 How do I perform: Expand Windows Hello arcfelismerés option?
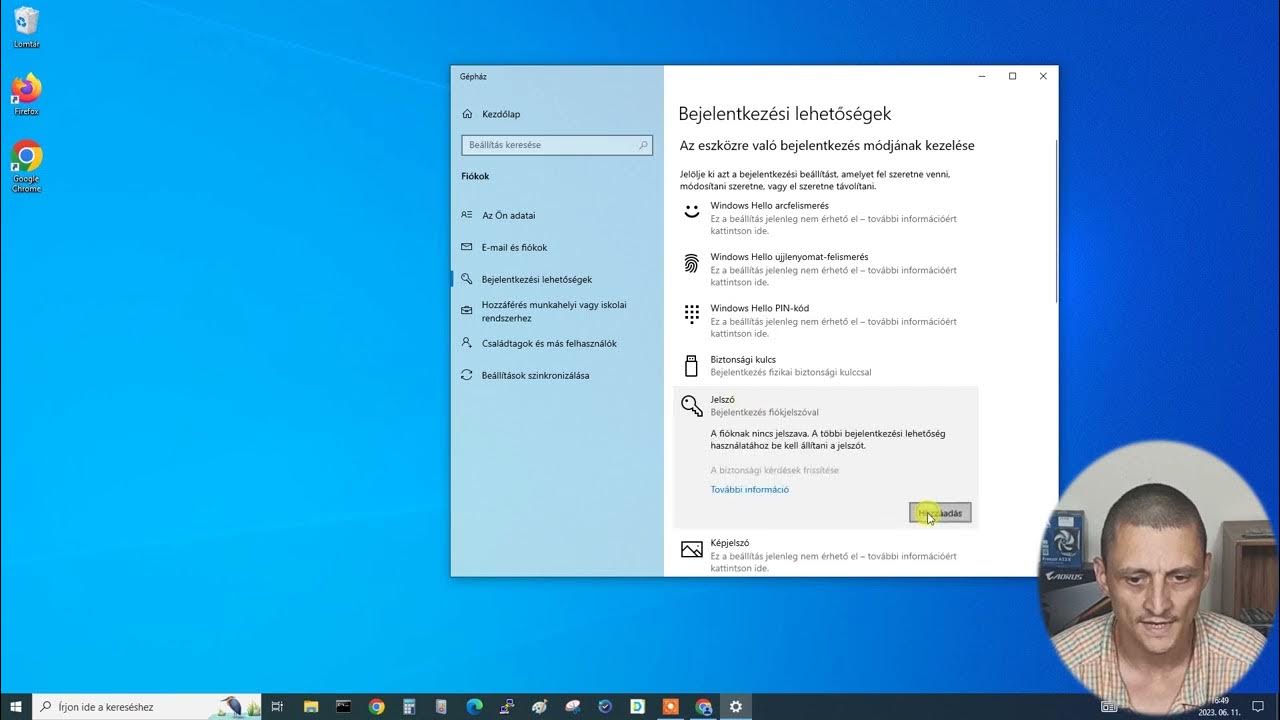click(826, 218)
